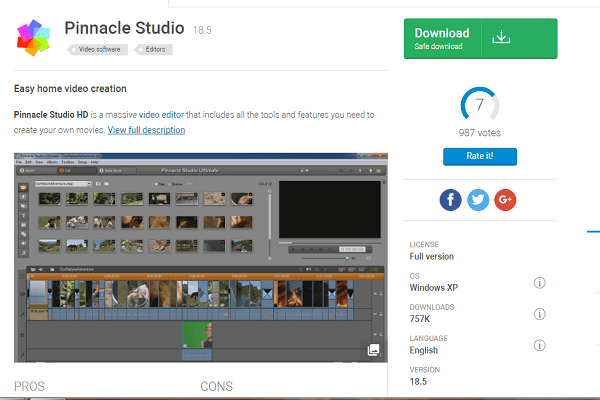The image size is (600, 400).
Task: Open the View full description link
Action: click(x=146, y=130)
